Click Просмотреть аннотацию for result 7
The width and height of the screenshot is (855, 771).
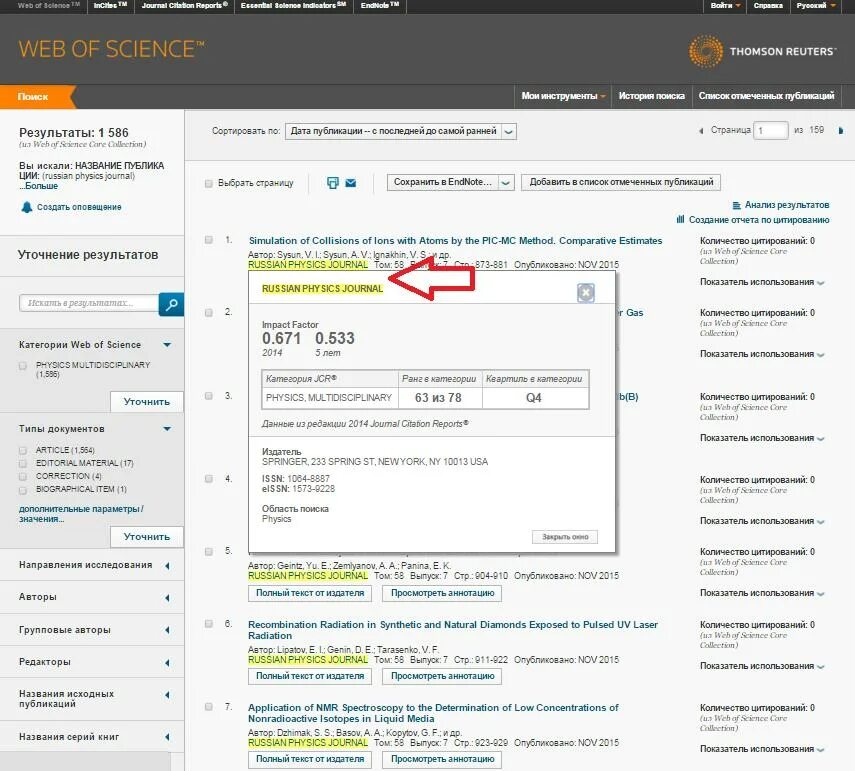click(442, 759)
